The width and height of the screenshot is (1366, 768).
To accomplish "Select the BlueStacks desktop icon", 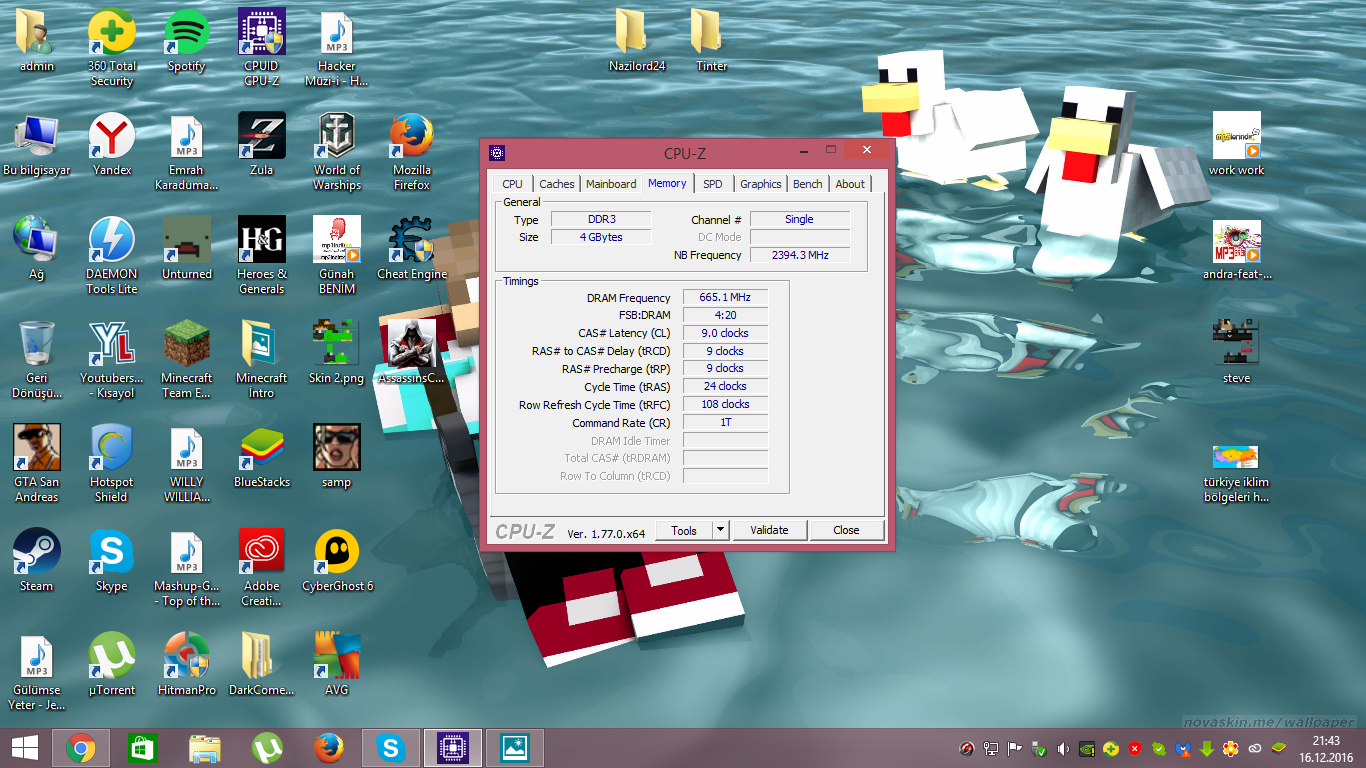I will pyautogui.click(x=261, y=450).
